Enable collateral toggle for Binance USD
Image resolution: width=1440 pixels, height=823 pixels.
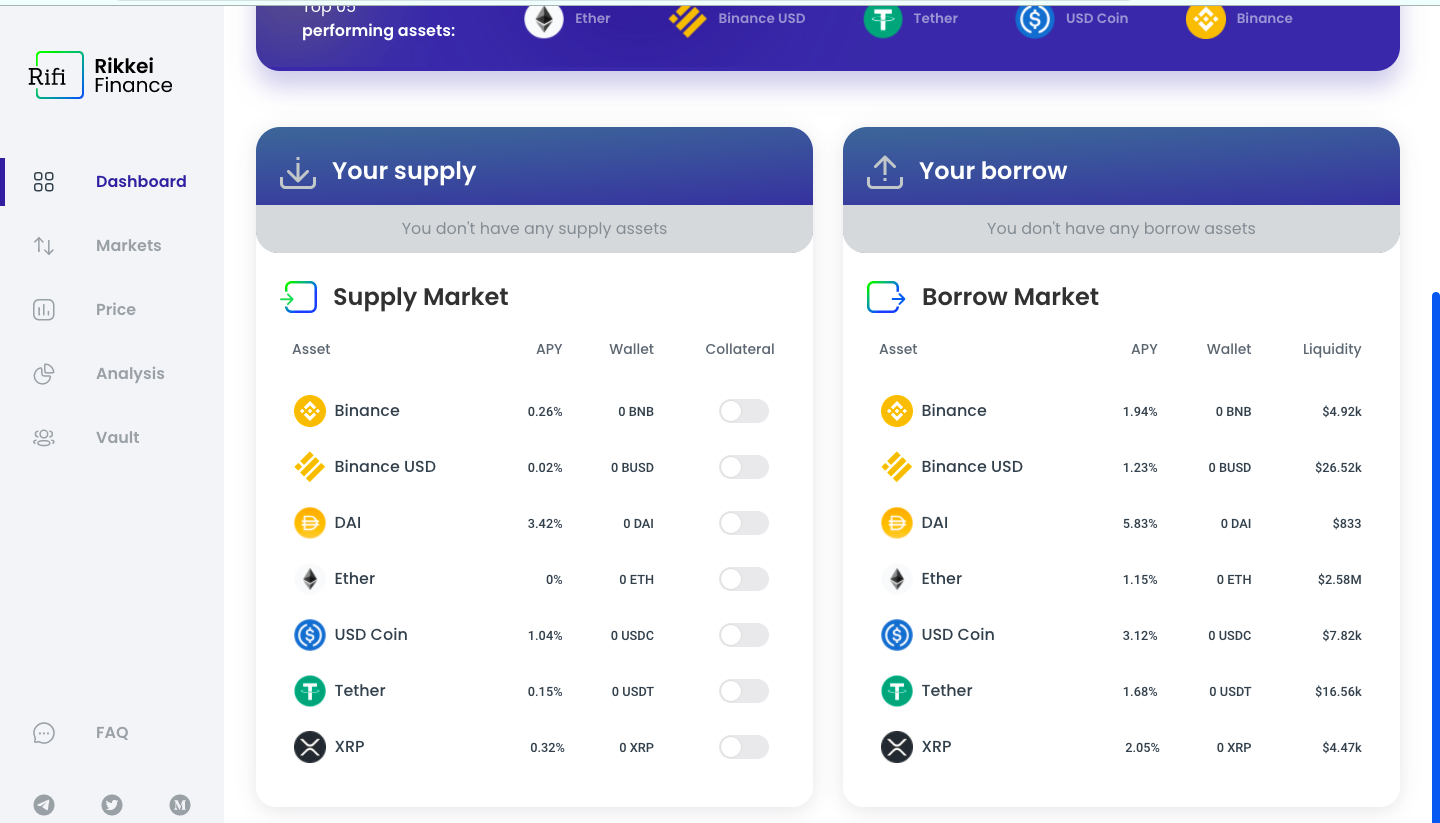744,467
